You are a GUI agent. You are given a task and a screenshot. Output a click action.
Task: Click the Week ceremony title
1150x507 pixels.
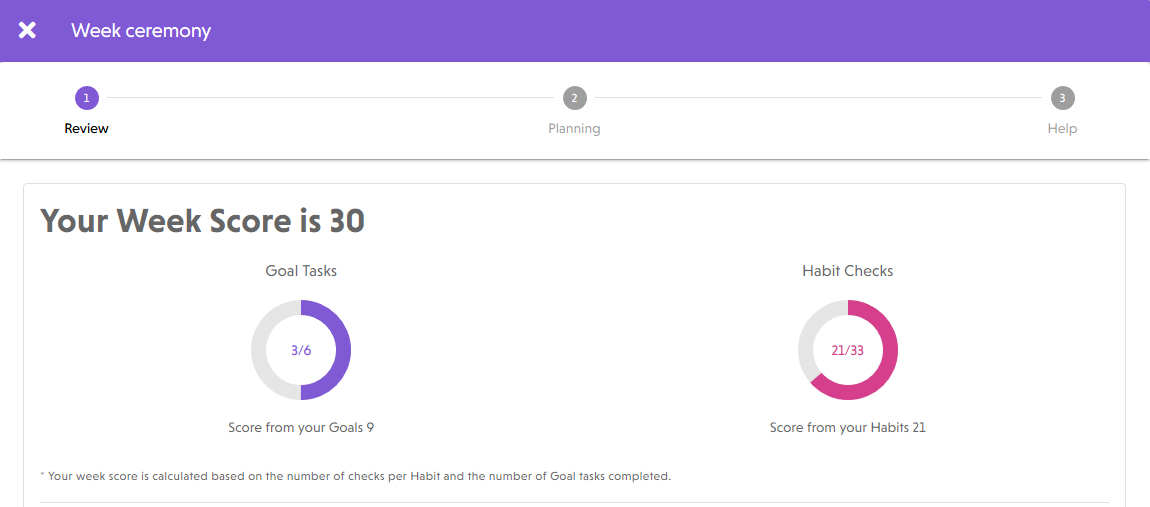pyautogui.click(x=141, y=30)
